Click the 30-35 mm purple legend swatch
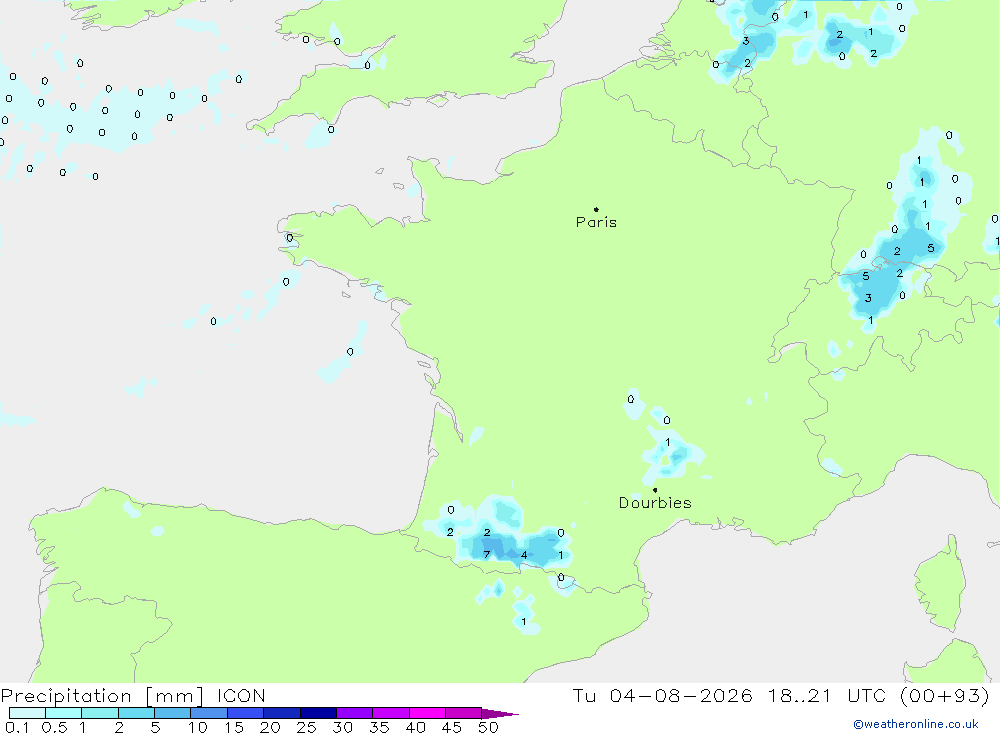Image resolution: width=1000 pixels, height=733 pixels. pos(354,713)
